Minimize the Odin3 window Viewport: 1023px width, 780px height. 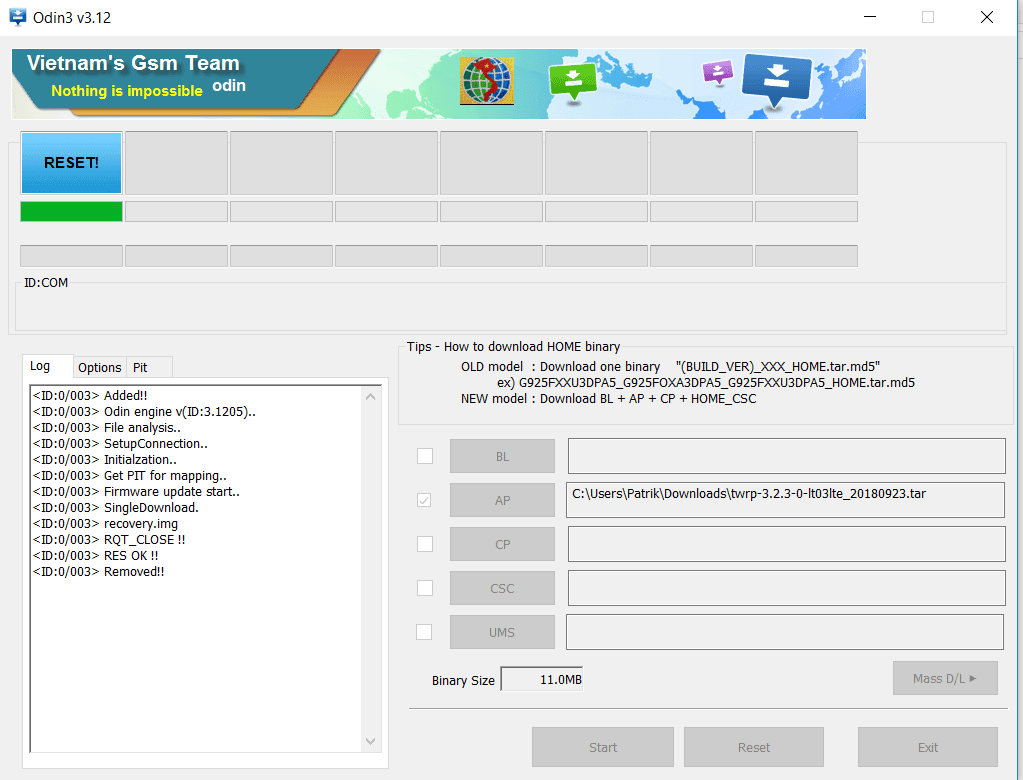tap(870, 17)
